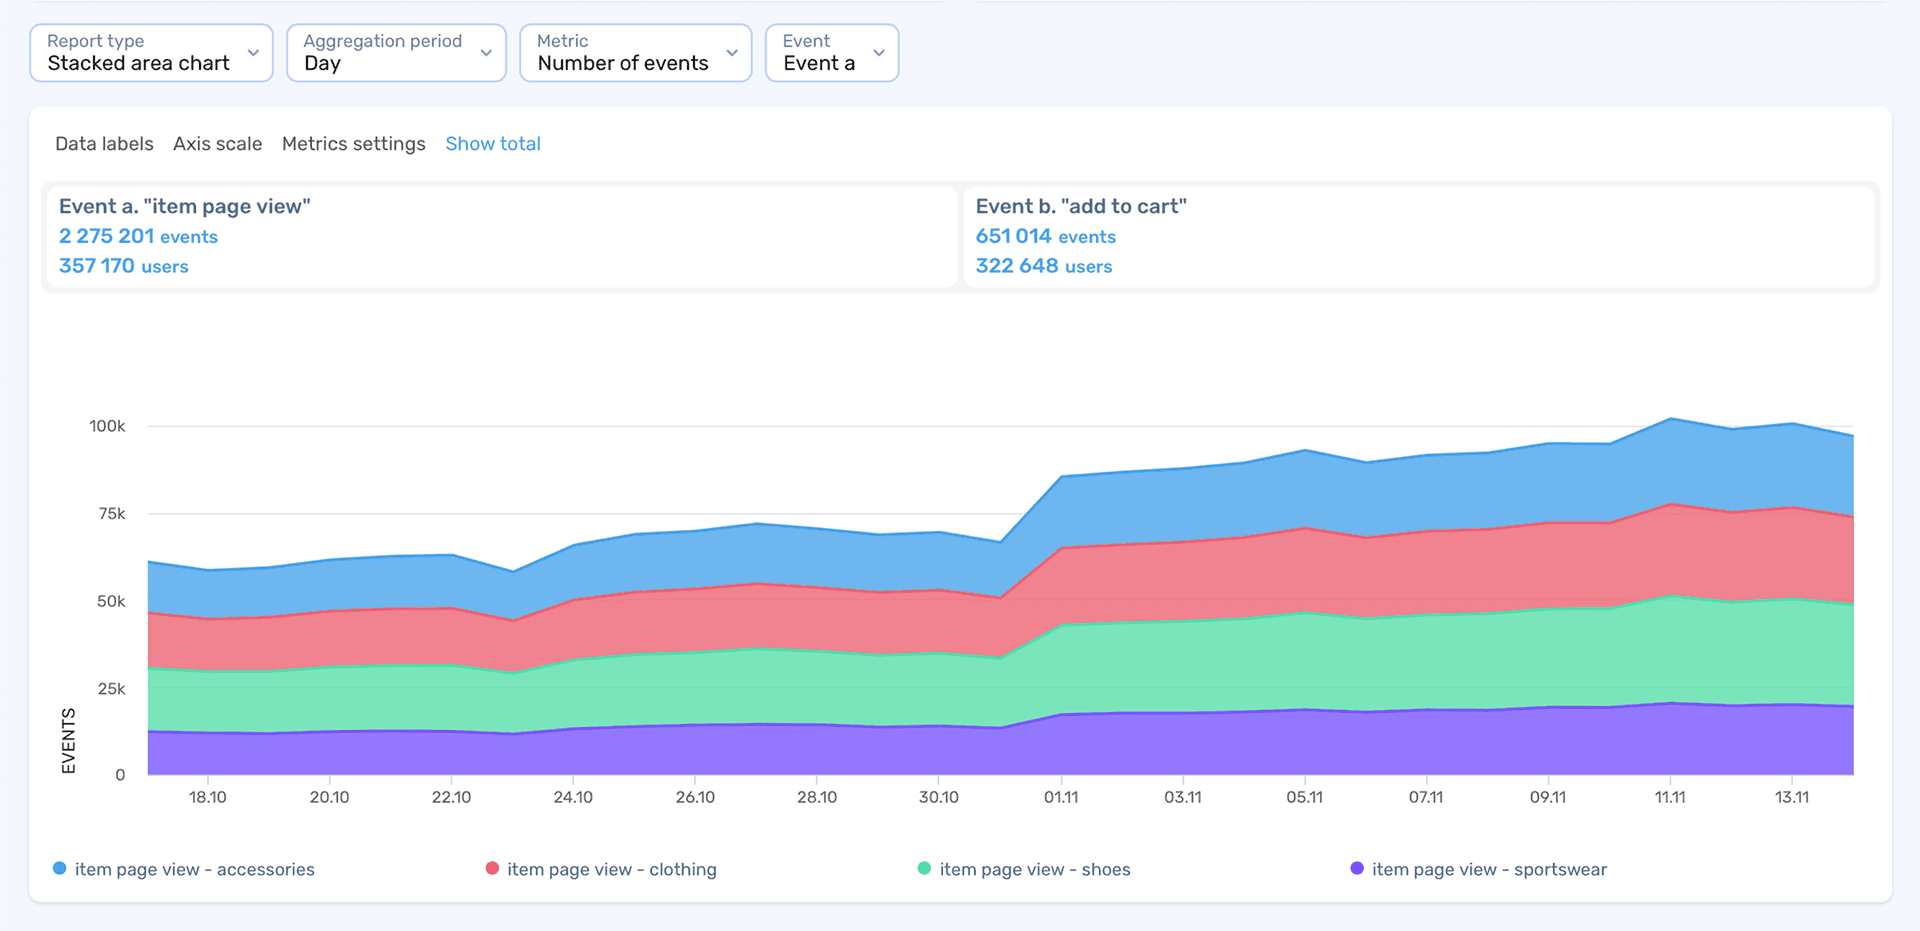Toggle sportswear series purple legend dot
The height and width of the screenshot is (931, 1920).
click(1357, 869)
